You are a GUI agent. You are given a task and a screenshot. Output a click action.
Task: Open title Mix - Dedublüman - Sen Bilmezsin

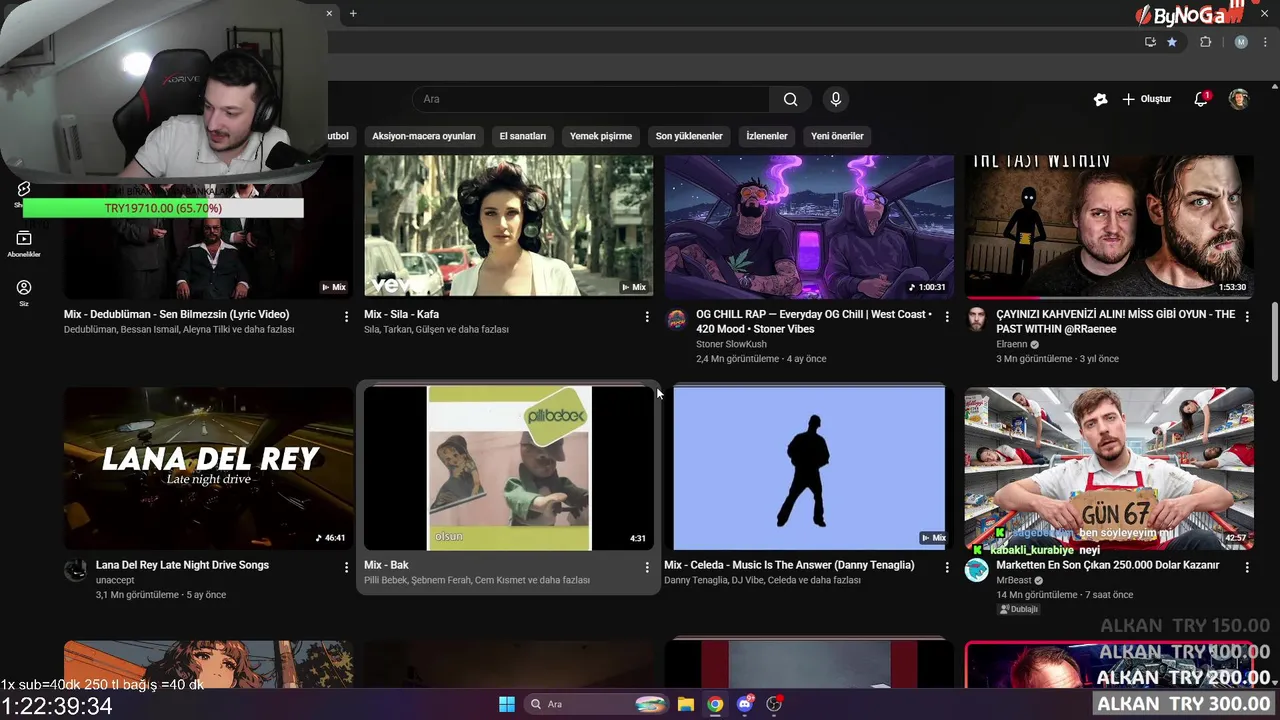tap(177, 314)
